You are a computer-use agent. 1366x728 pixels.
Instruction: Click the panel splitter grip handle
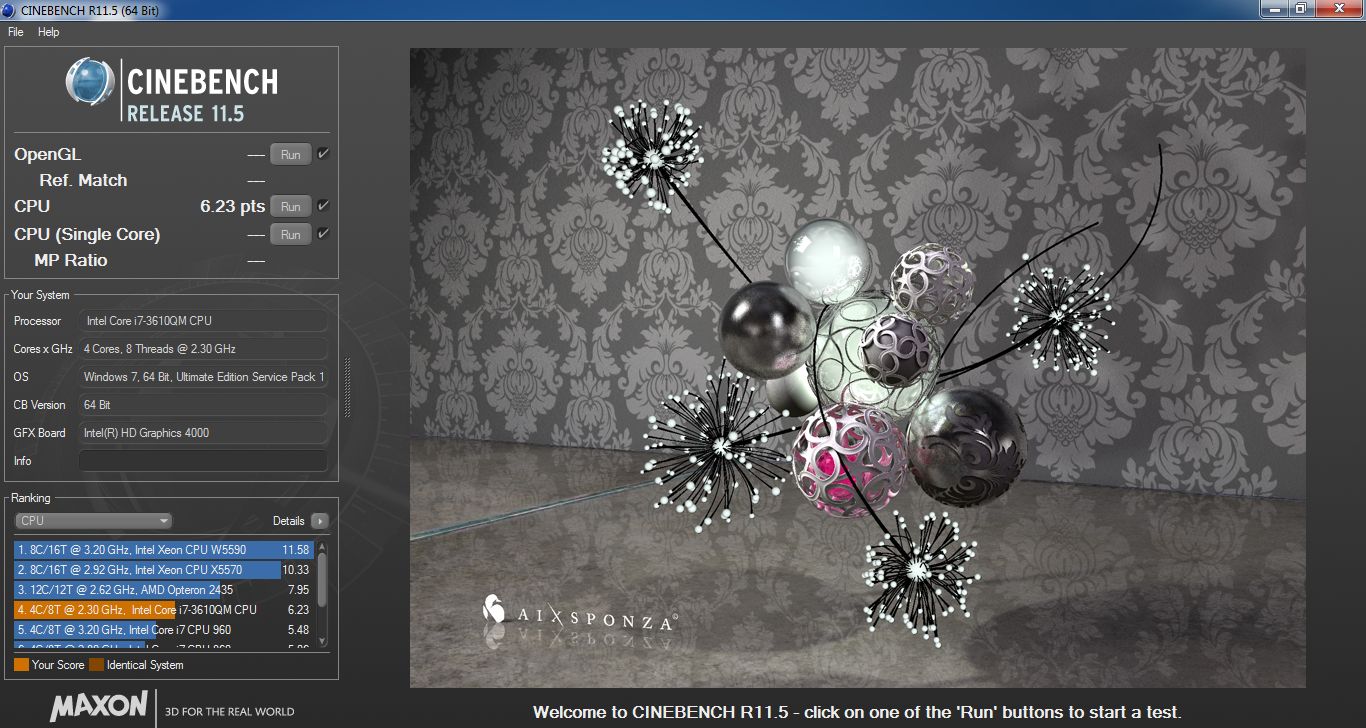point(347,386)
